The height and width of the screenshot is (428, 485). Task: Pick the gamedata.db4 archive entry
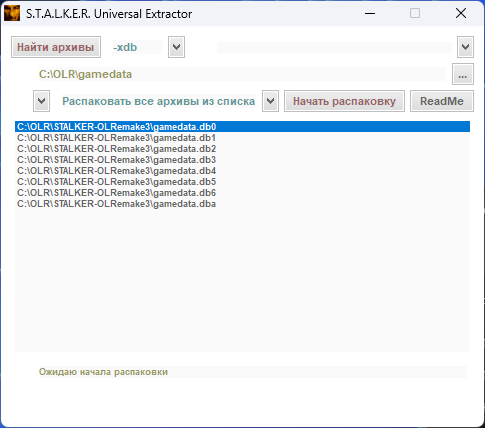click(x=242, y=171)
